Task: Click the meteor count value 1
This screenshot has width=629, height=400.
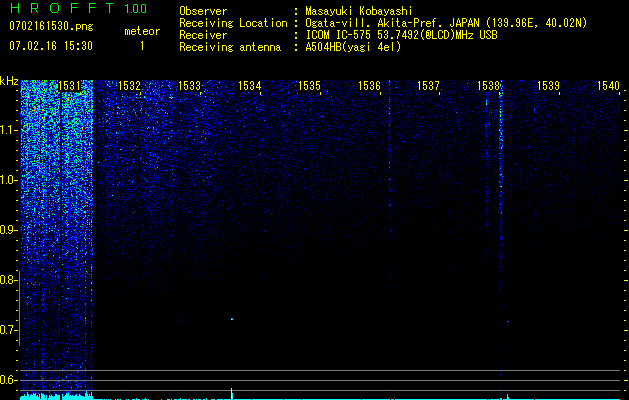Action: point(142,46)
